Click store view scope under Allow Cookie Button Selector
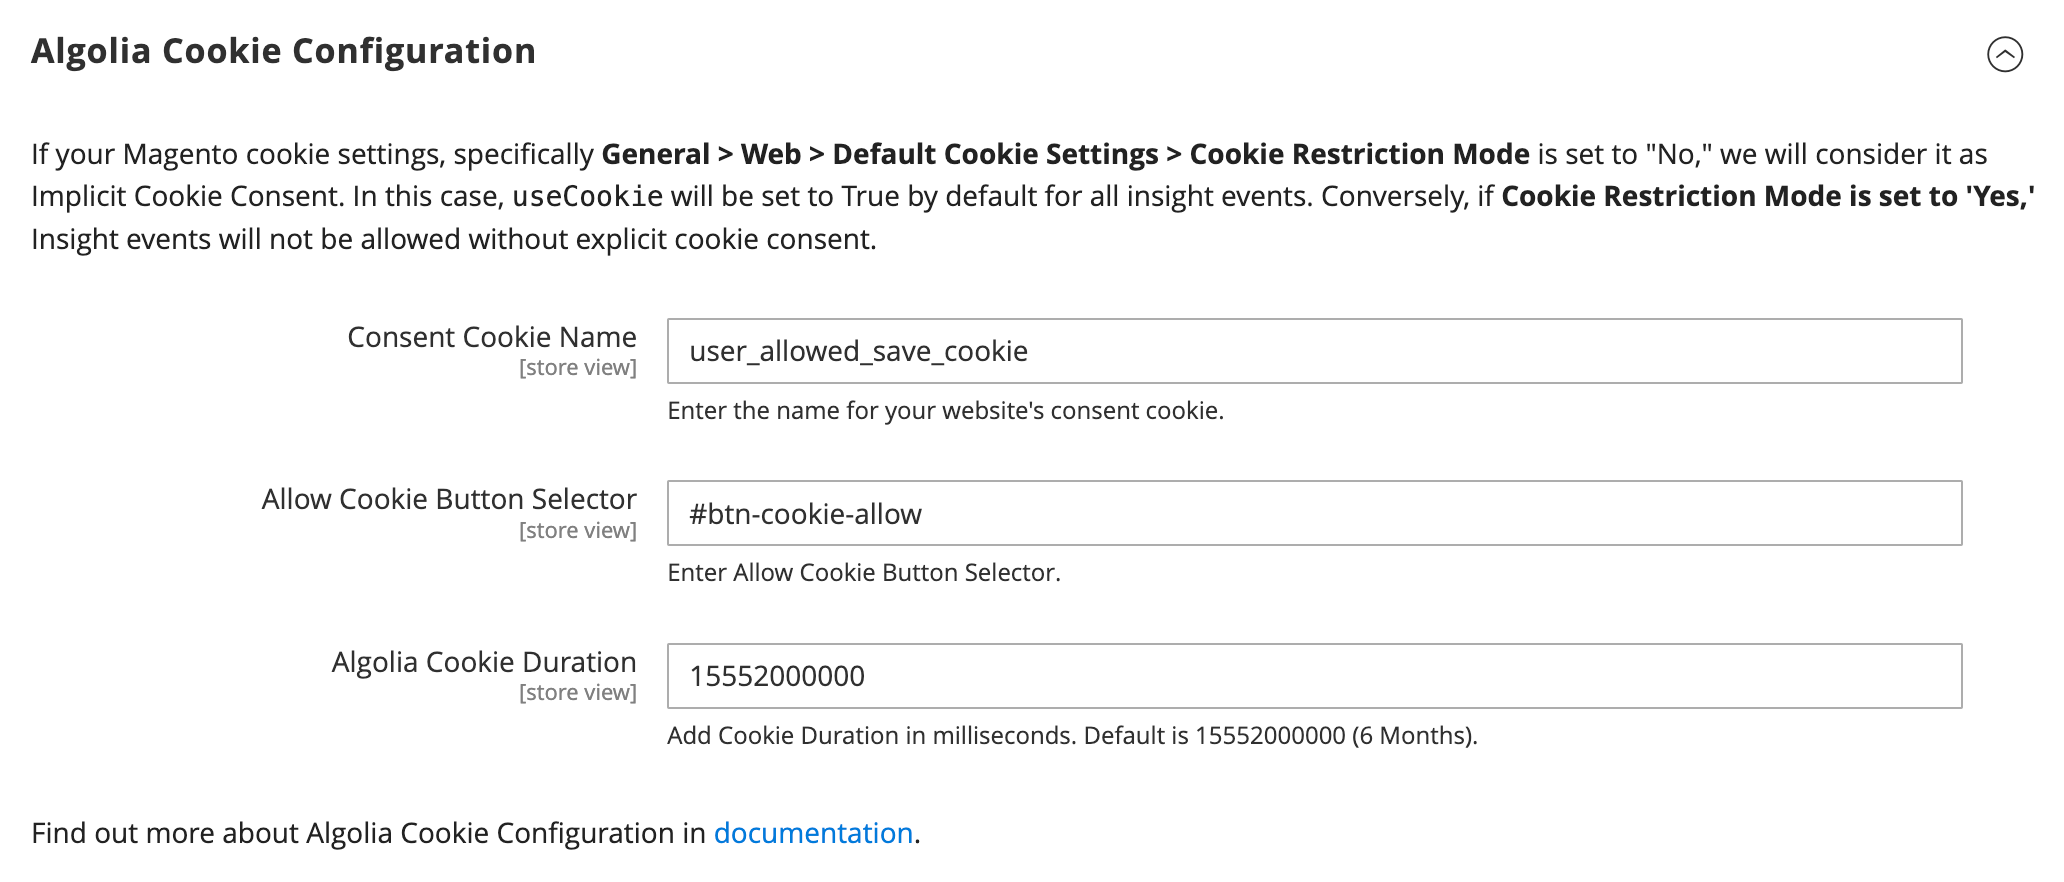 click(578, 530)
